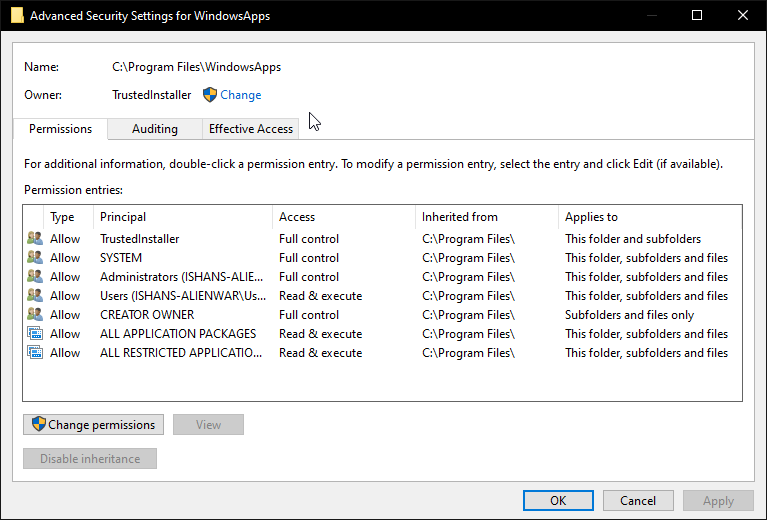Viewport: 767px width, 520px height.
Task: Close the Advanced Security Settings window
Action: tap(743, 15)
